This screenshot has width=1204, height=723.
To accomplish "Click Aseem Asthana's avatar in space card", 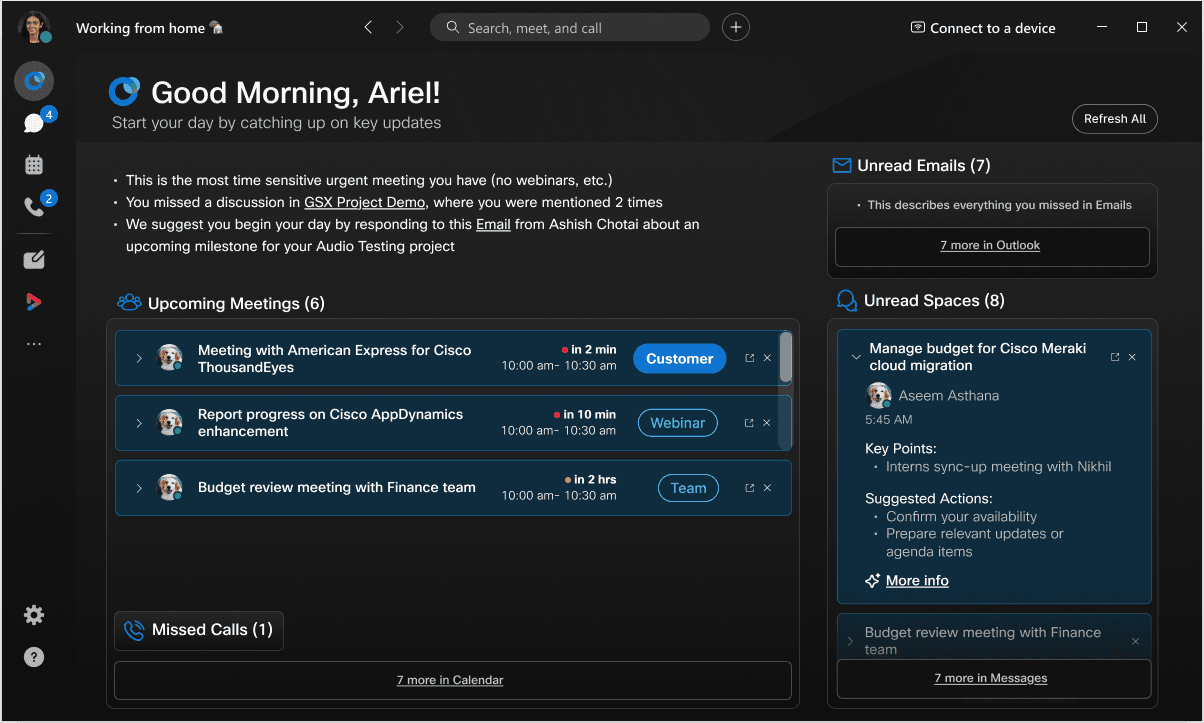I will (x=878, y=396).
